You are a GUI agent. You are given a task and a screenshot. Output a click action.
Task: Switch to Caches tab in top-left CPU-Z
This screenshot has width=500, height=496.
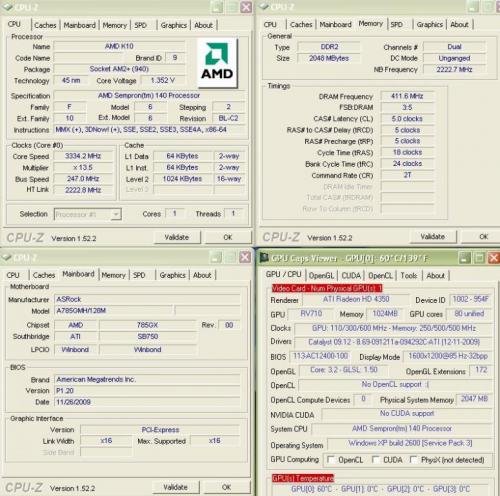45,25
